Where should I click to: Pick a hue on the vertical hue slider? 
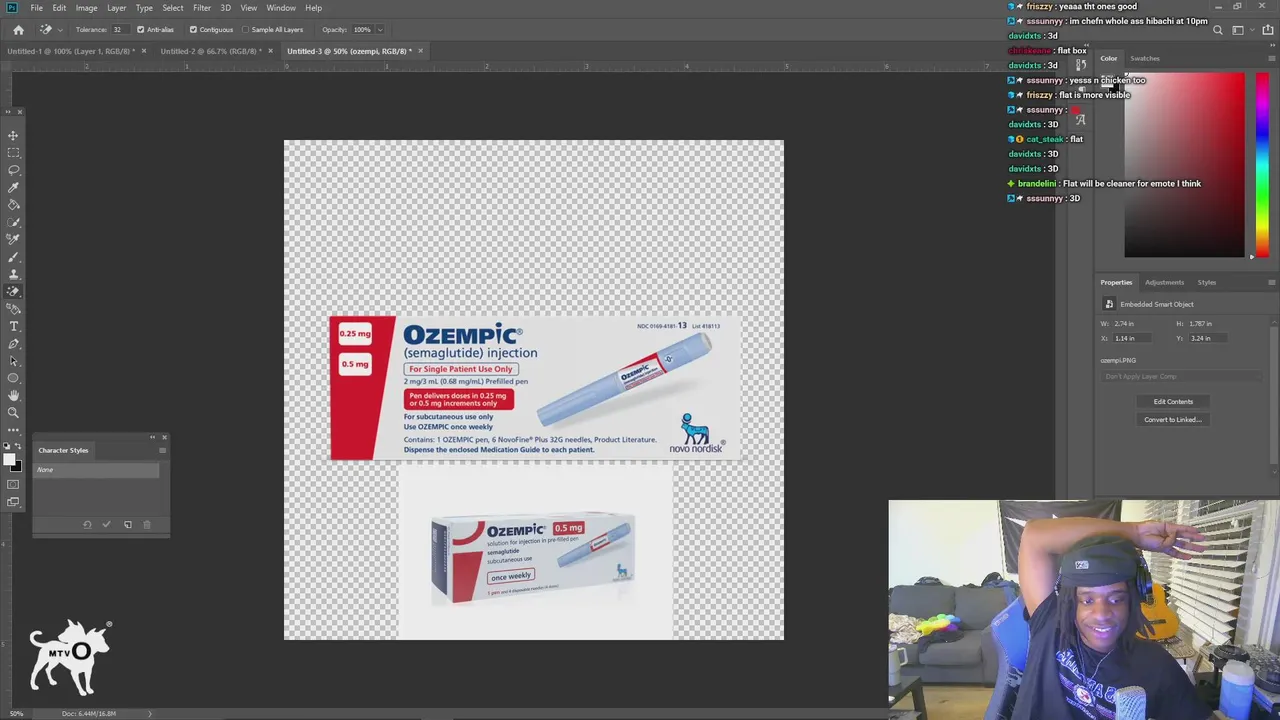1262,165
